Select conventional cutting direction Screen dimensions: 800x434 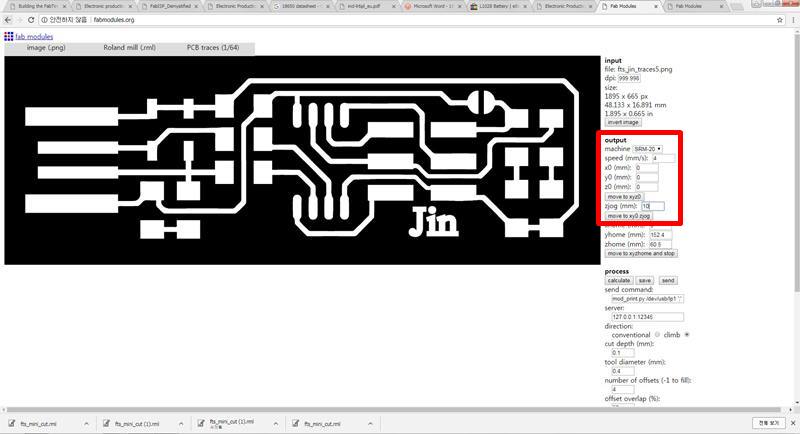[x=657, y=335]
